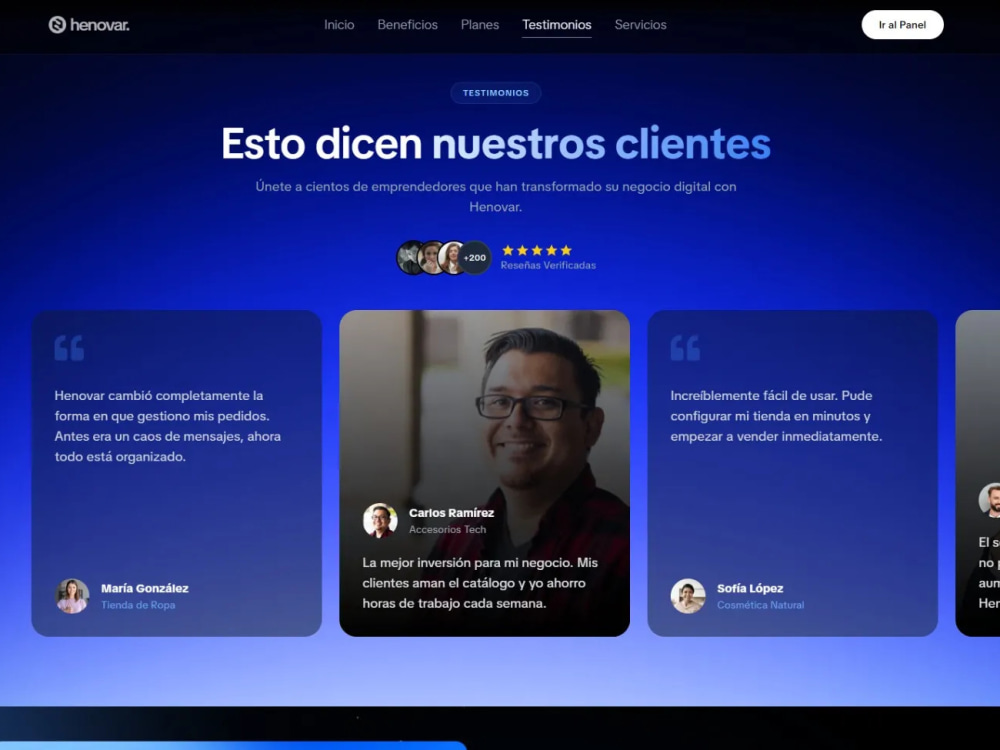Click the henovar brand wordmark
This screenshot has height=750, width=1000.
coord(99,25)
